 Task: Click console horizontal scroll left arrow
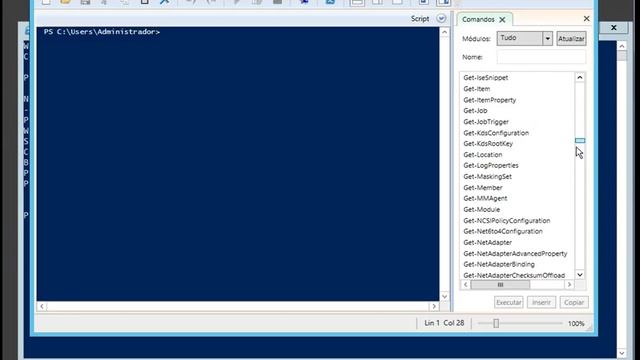(42, 306)
